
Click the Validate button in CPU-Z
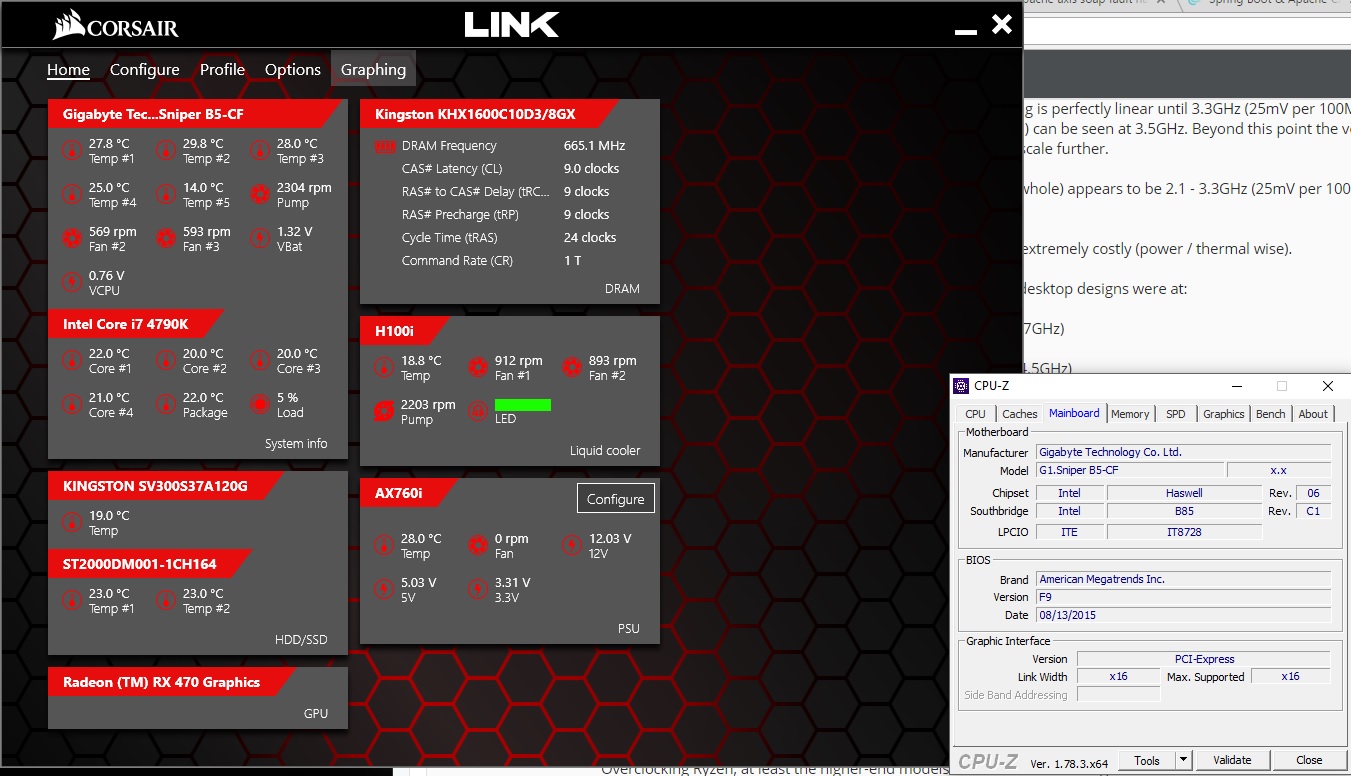tap(1232, 760)
